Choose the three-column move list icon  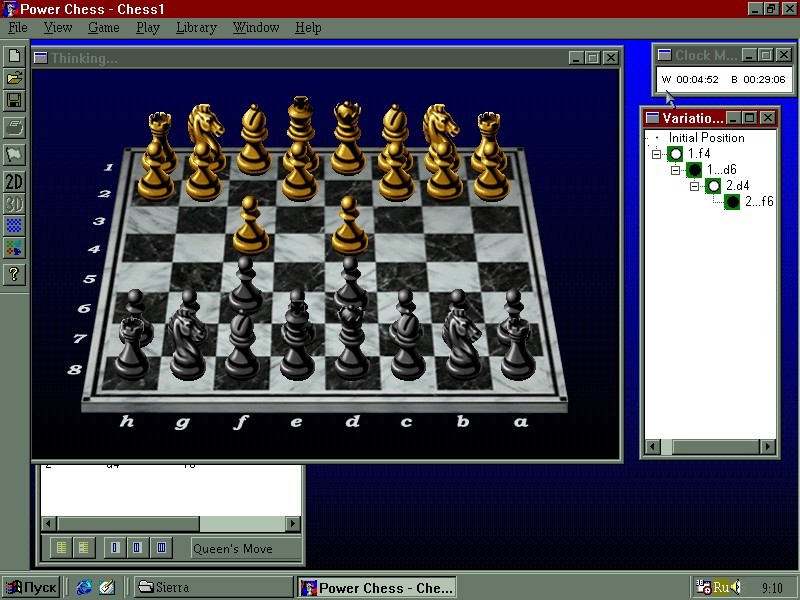(x=161, y=548)
